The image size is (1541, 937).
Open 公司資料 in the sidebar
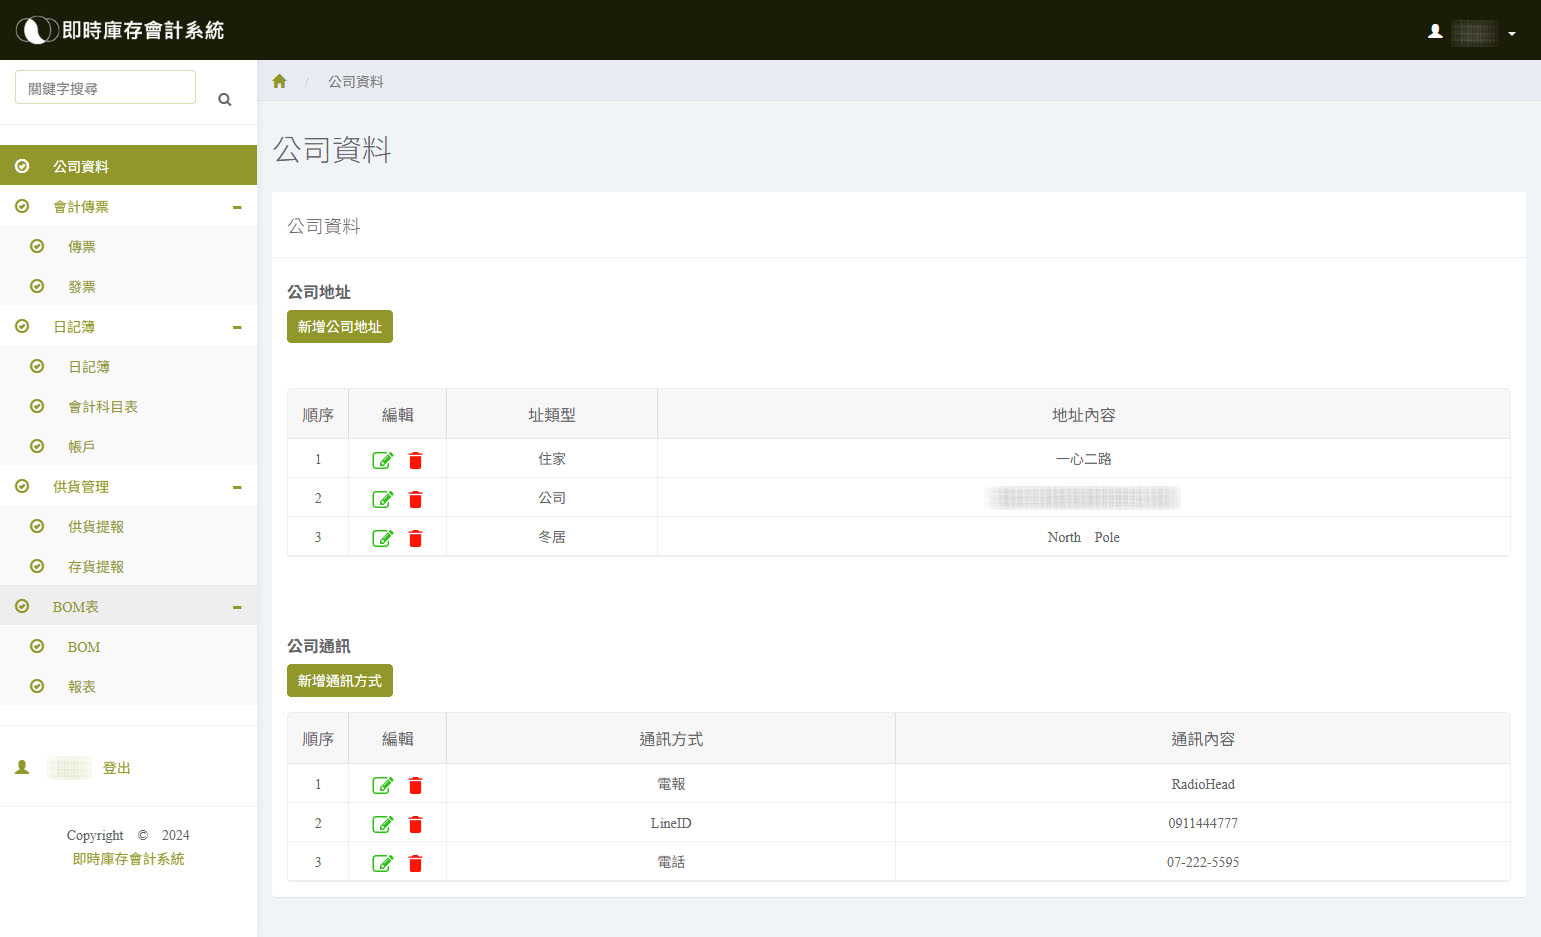pos(128,166)
